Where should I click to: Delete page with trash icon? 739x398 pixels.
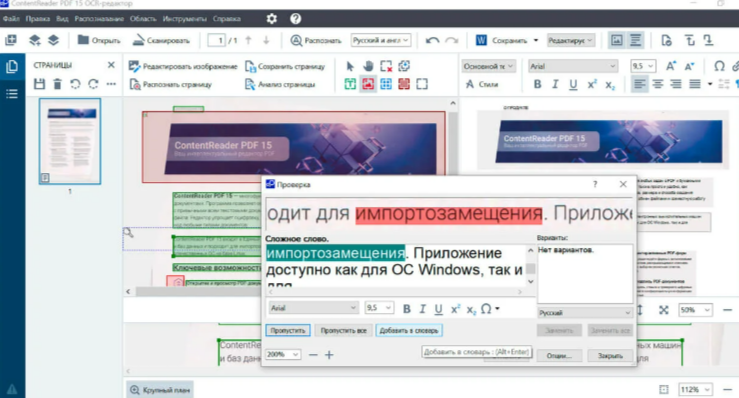coord(57,84)
